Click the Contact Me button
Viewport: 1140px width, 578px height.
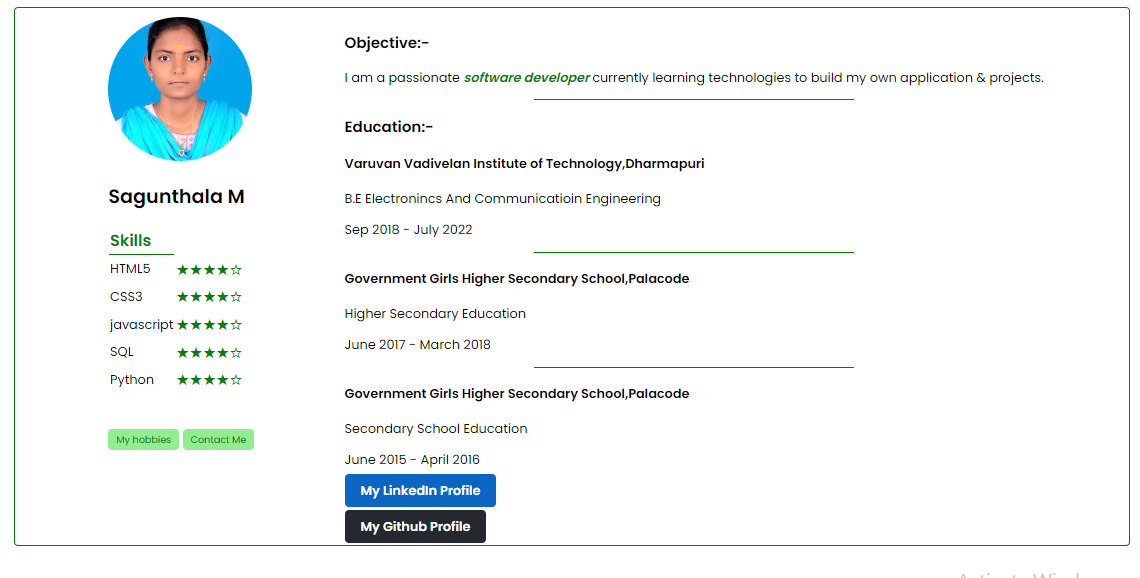point(218,439)
